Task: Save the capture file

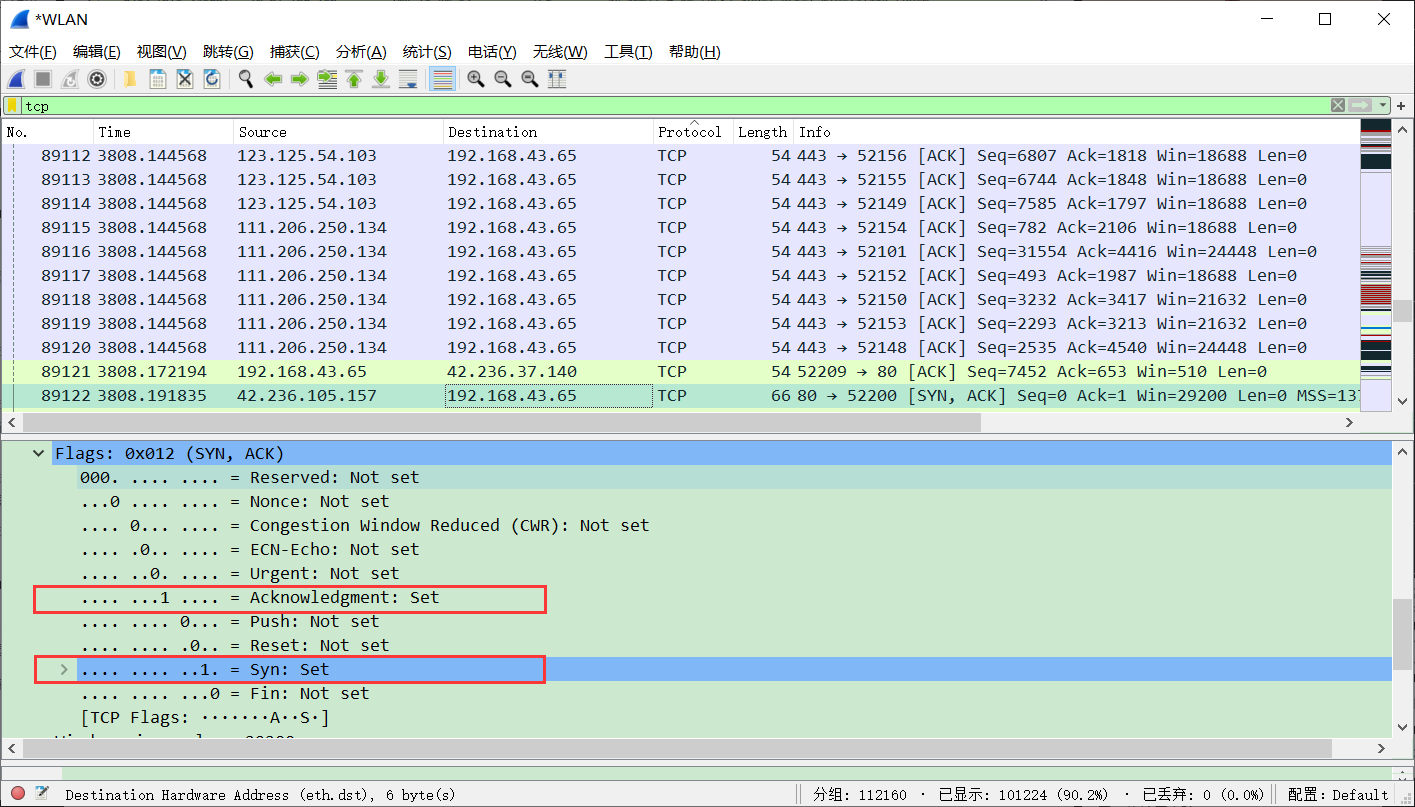Action: [157, 79]
